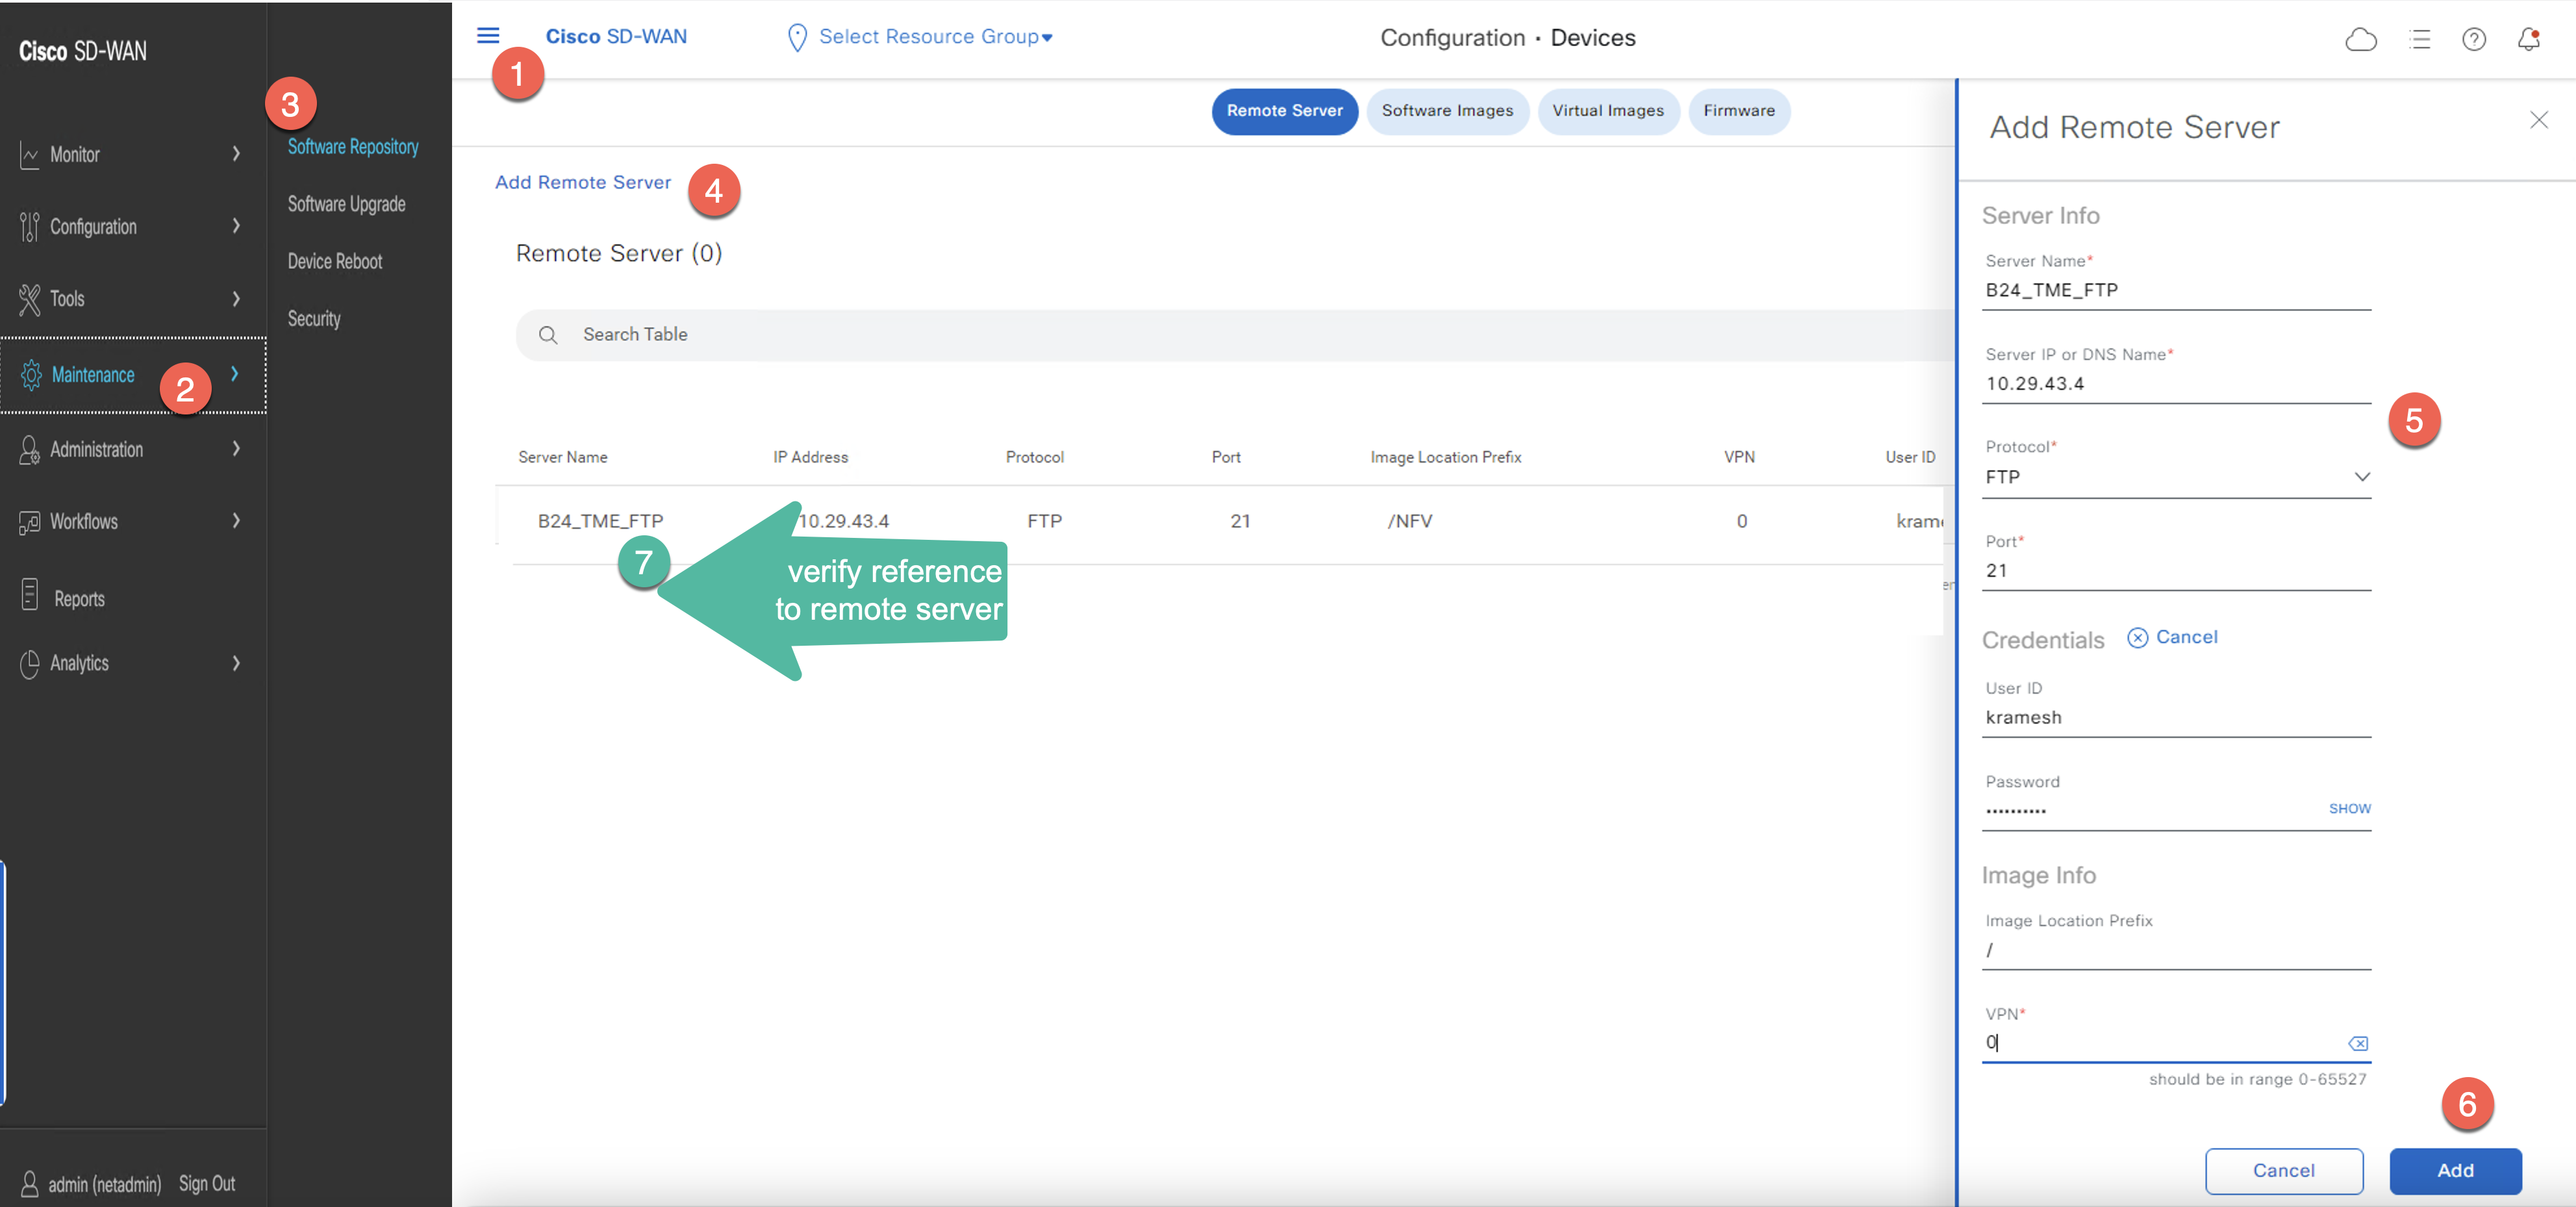The height and width of the screenshot is (1207, 2576).
Task: Select Workflows in the sidebar
Action: pyautogui.click(x=84, y=520)
